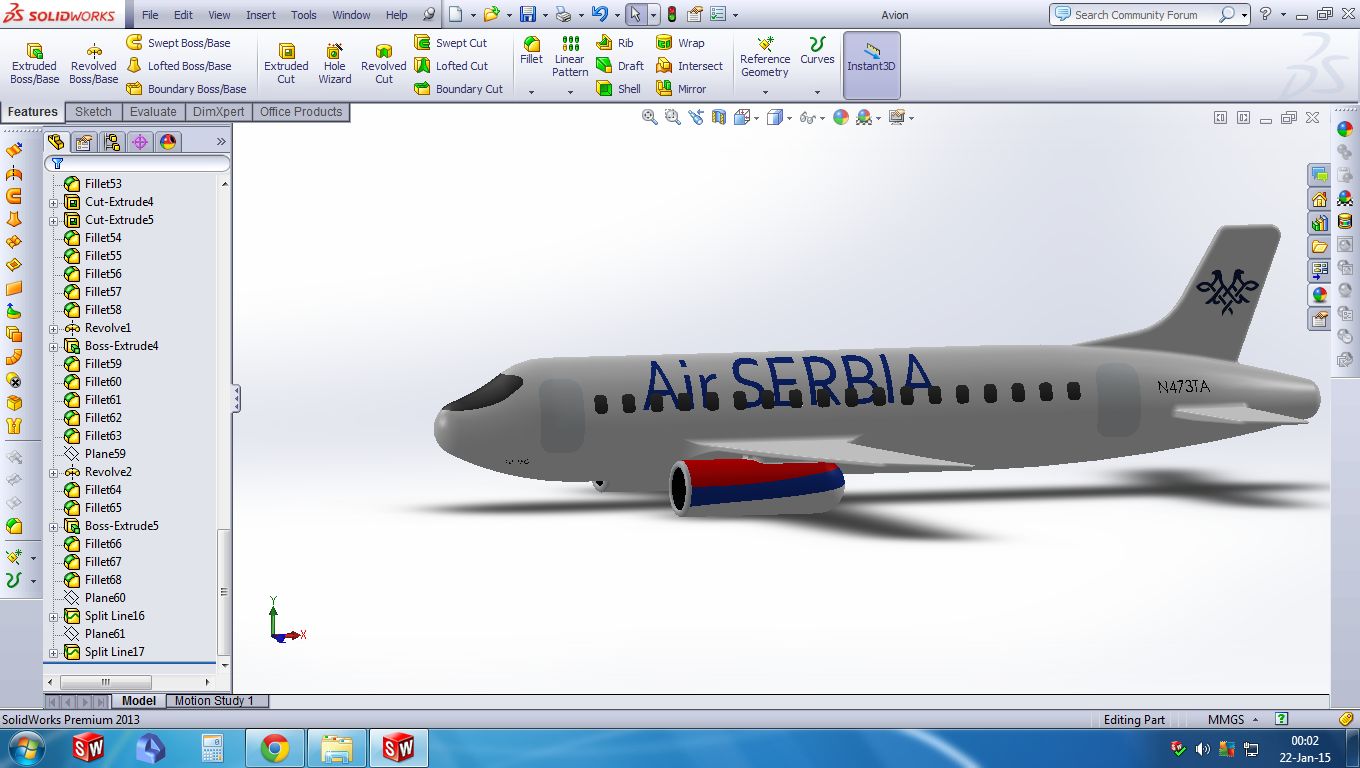Expand Revolve2 in the feature tree

tap(54, 471)
